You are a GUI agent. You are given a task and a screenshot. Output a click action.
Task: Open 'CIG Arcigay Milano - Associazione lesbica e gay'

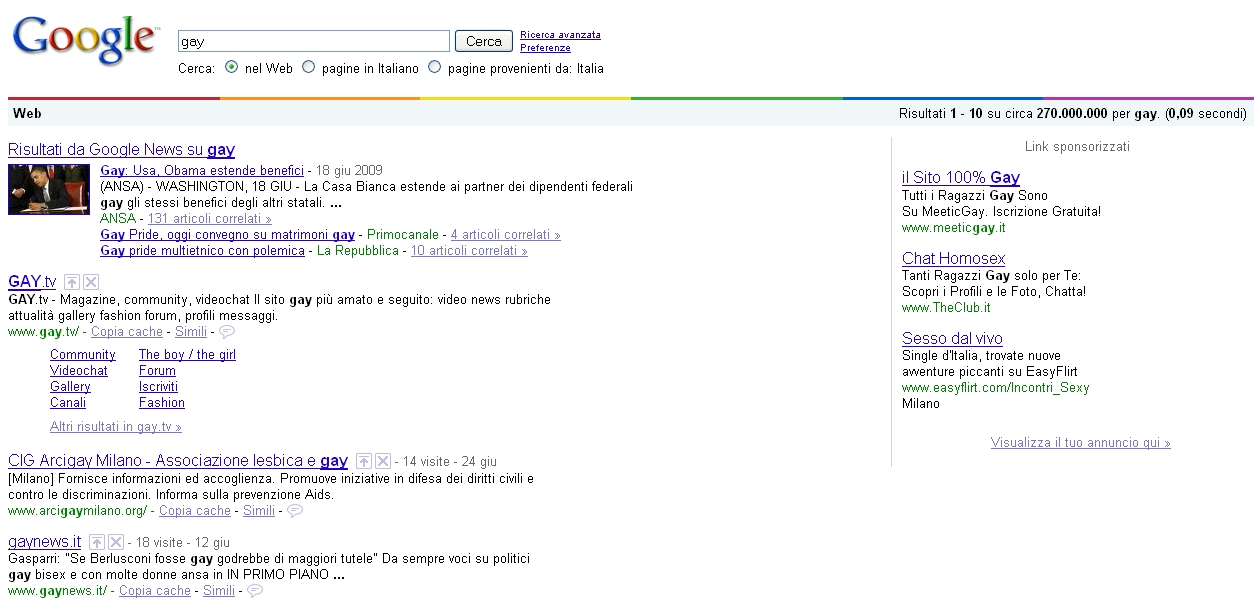(178, 461)
